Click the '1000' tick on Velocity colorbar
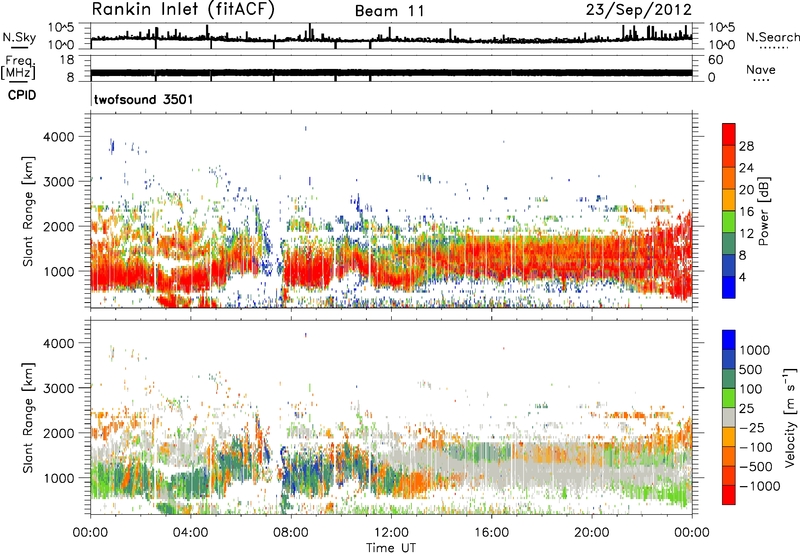 (755, 350)
